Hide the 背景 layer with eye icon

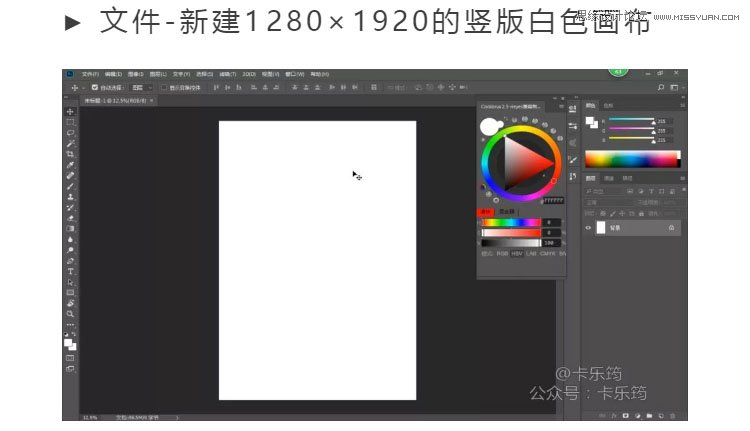point(588,228)
